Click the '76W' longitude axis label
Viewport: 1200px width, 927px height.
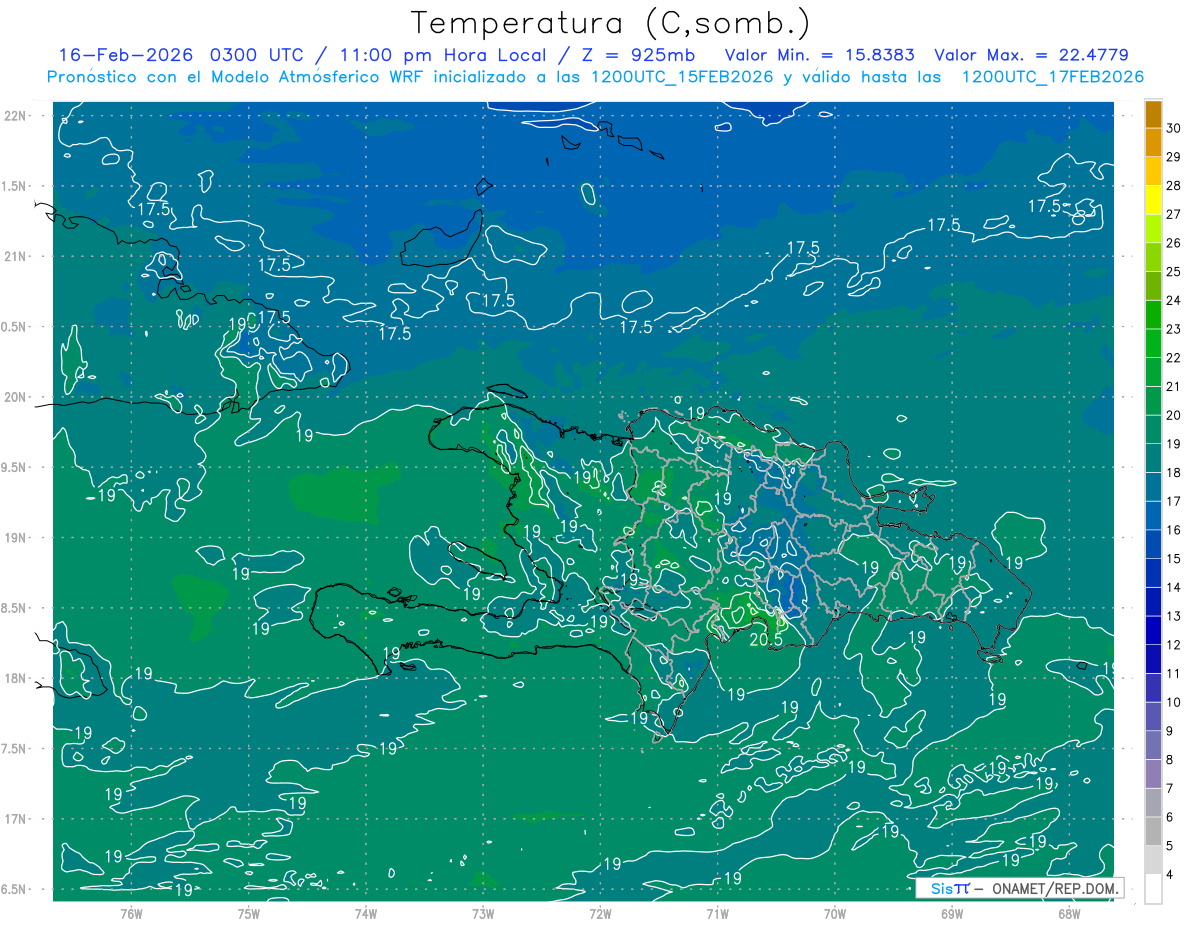point(131,913)
